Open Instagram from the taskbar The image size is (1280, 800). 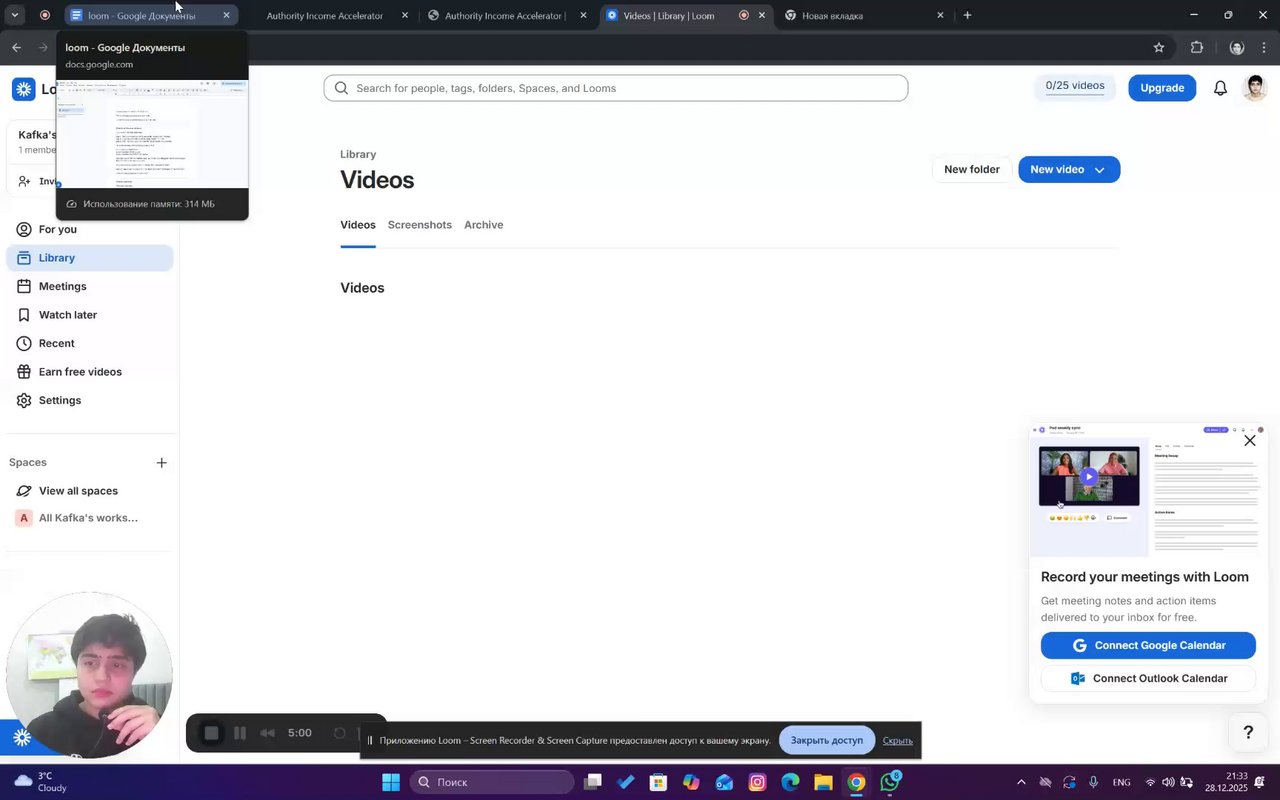coord(757,782)
